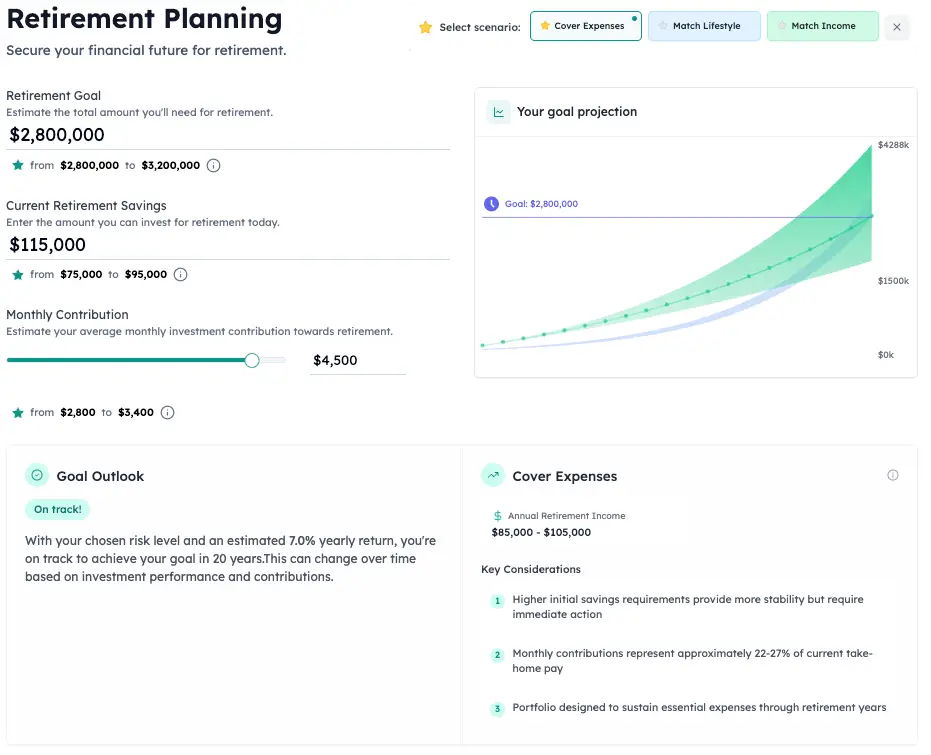Switch to Match Lifestyle scenario
This screenshot has width=931, height=755.
(x=704, y=26)
